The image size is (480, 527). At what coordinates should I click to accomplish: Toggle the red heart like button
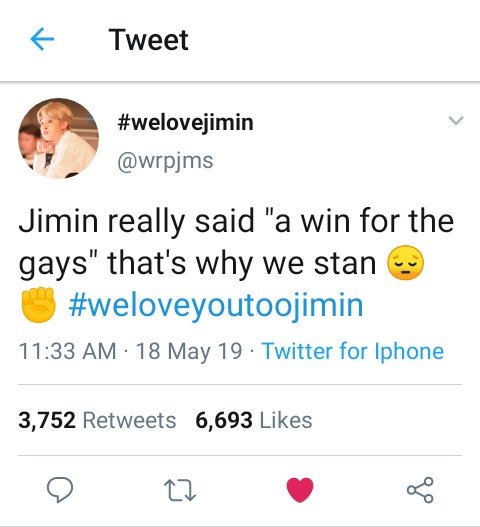tap(300, 490)
